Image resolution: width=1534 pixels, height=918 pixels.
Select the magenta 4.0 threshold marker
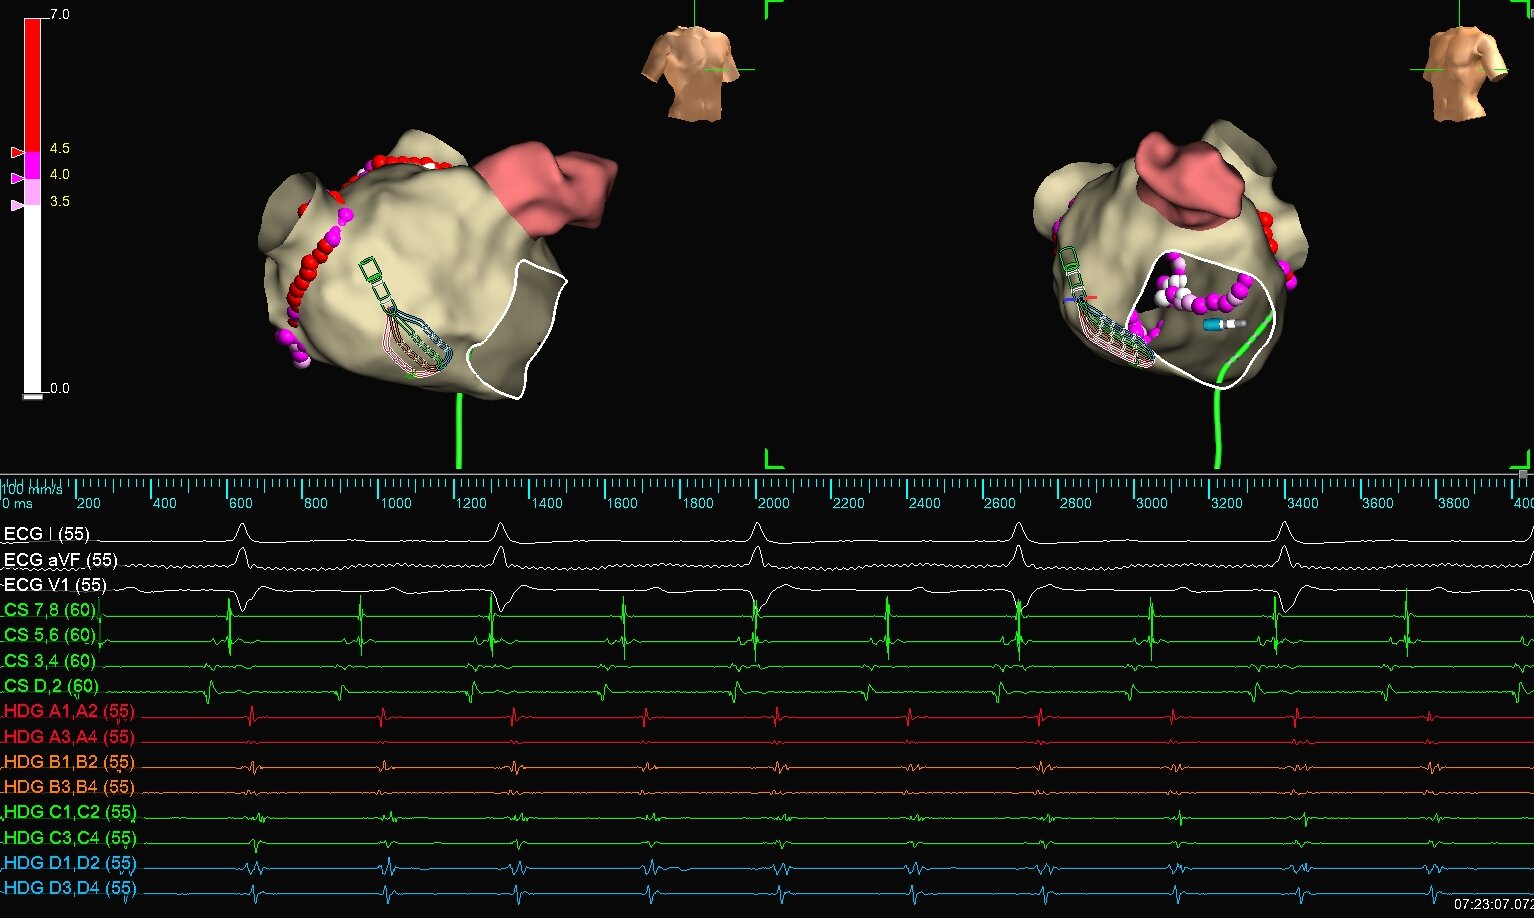(17, 178)
